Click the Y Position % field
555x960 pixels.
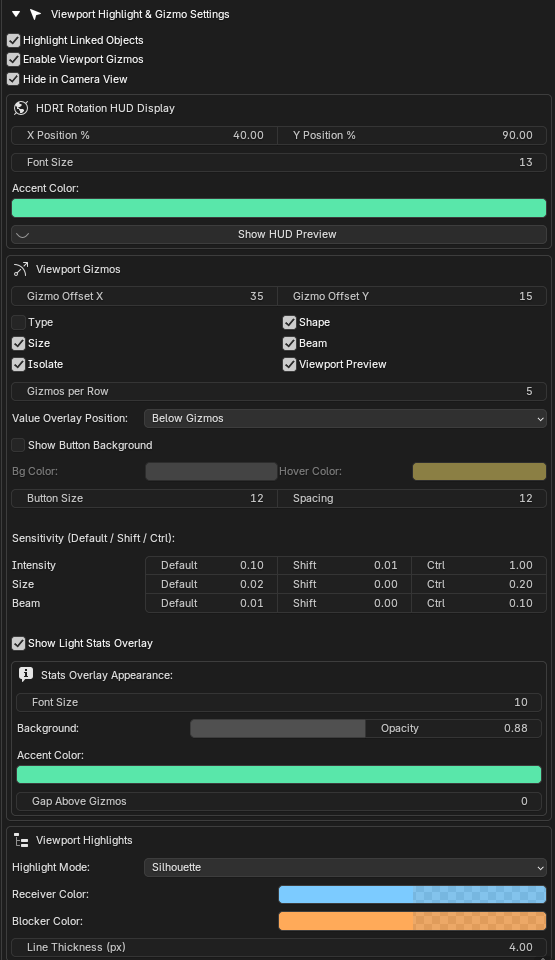tap(412, 135)
